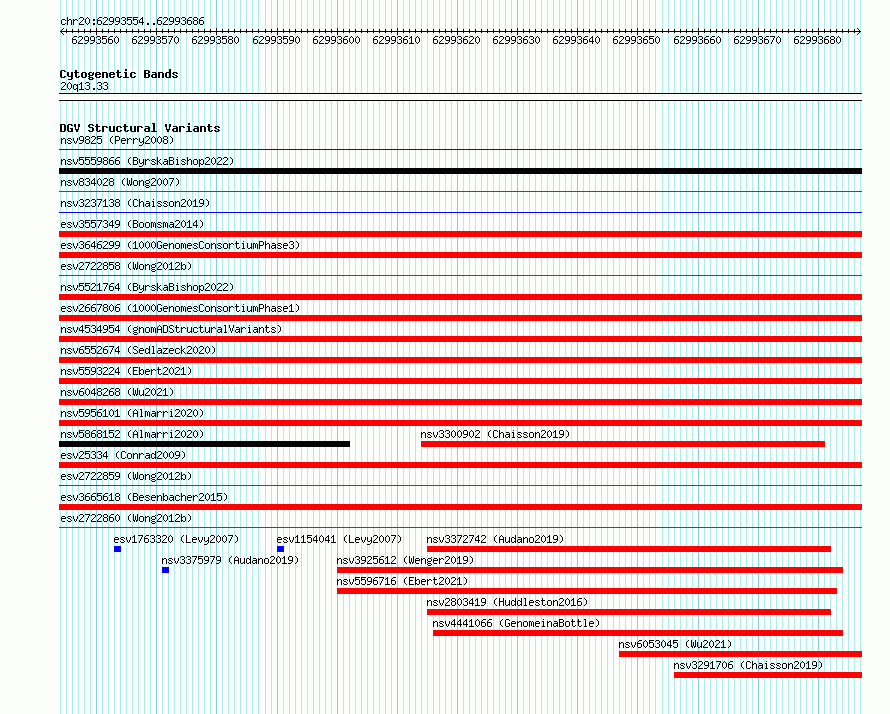Select esv2722858 (Wong2012b) label
Viewport: 890px width, 714px height.
pos(126,266)
